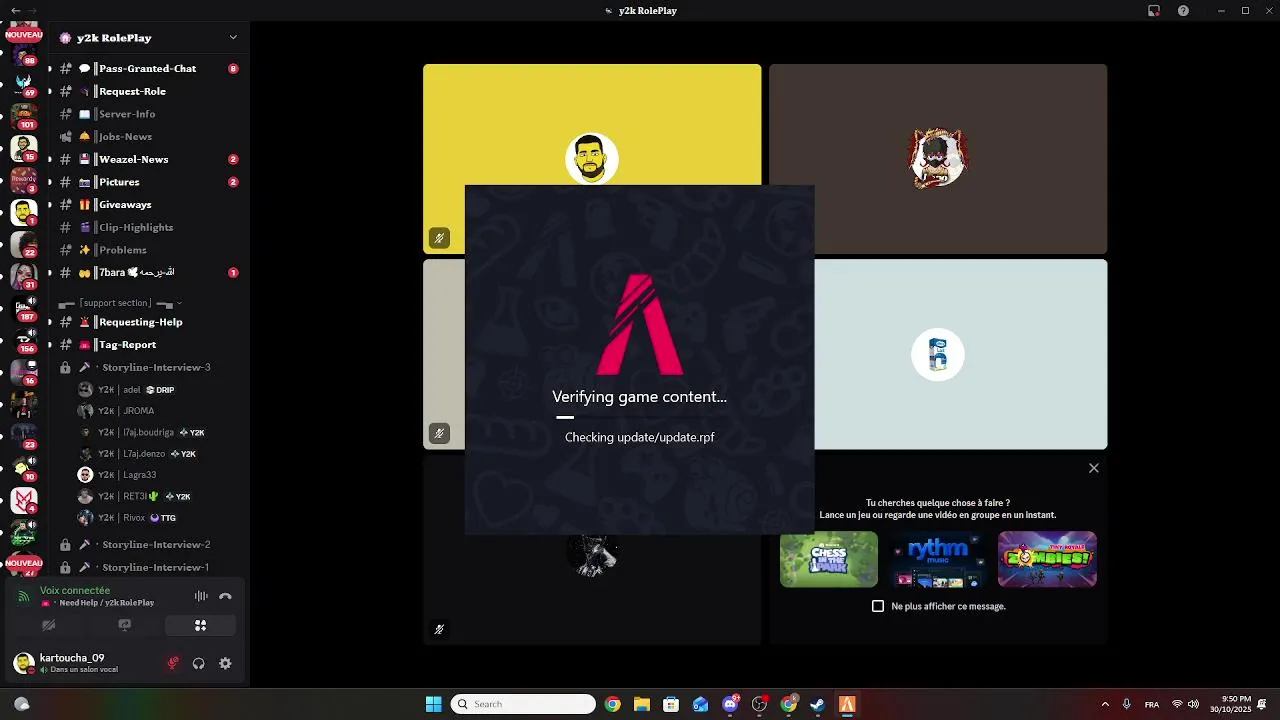
Task: Collapse the support section category
Action: coord(120,303)
